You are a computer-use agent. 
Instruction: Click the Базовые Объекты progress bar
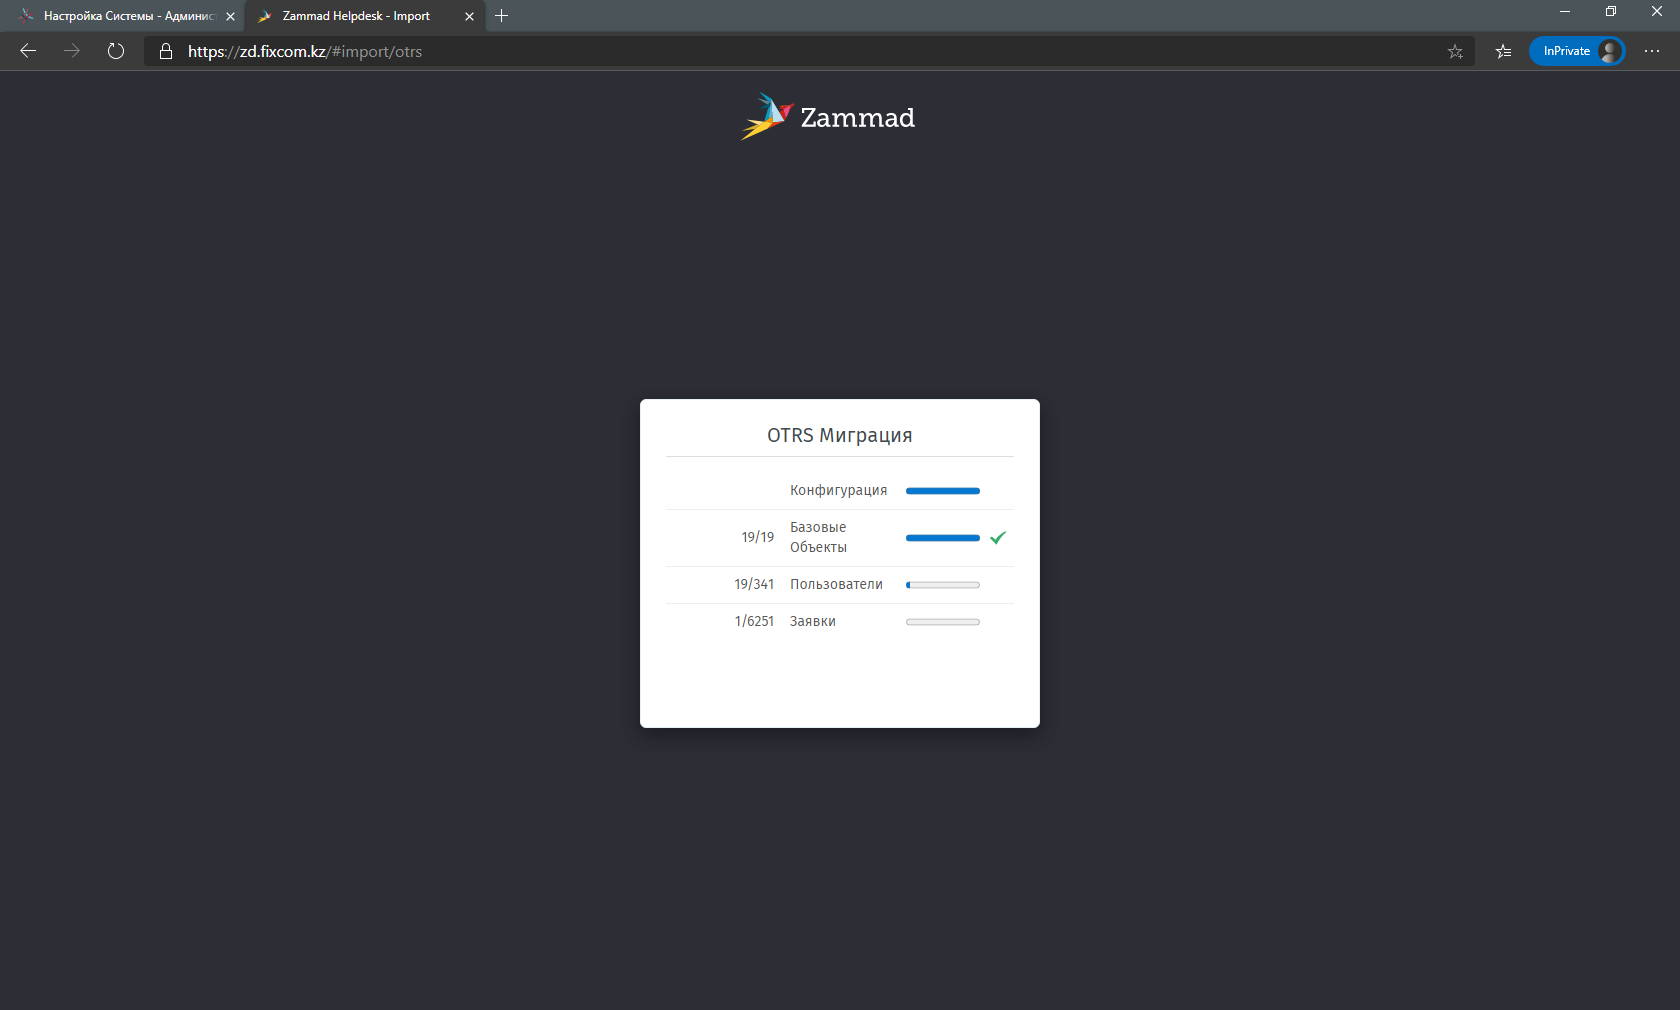click(943, 538)
